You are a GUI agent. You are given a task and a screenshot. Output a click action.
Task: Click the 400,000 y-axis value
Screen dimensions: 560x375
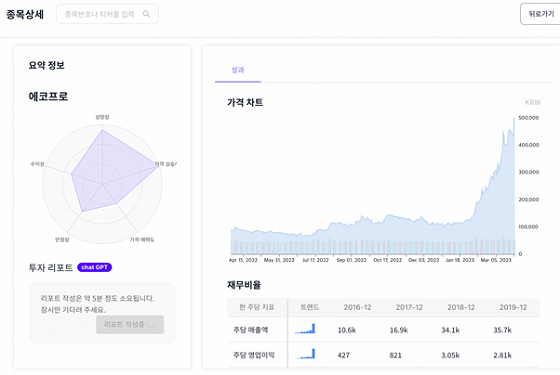(529, 145)
